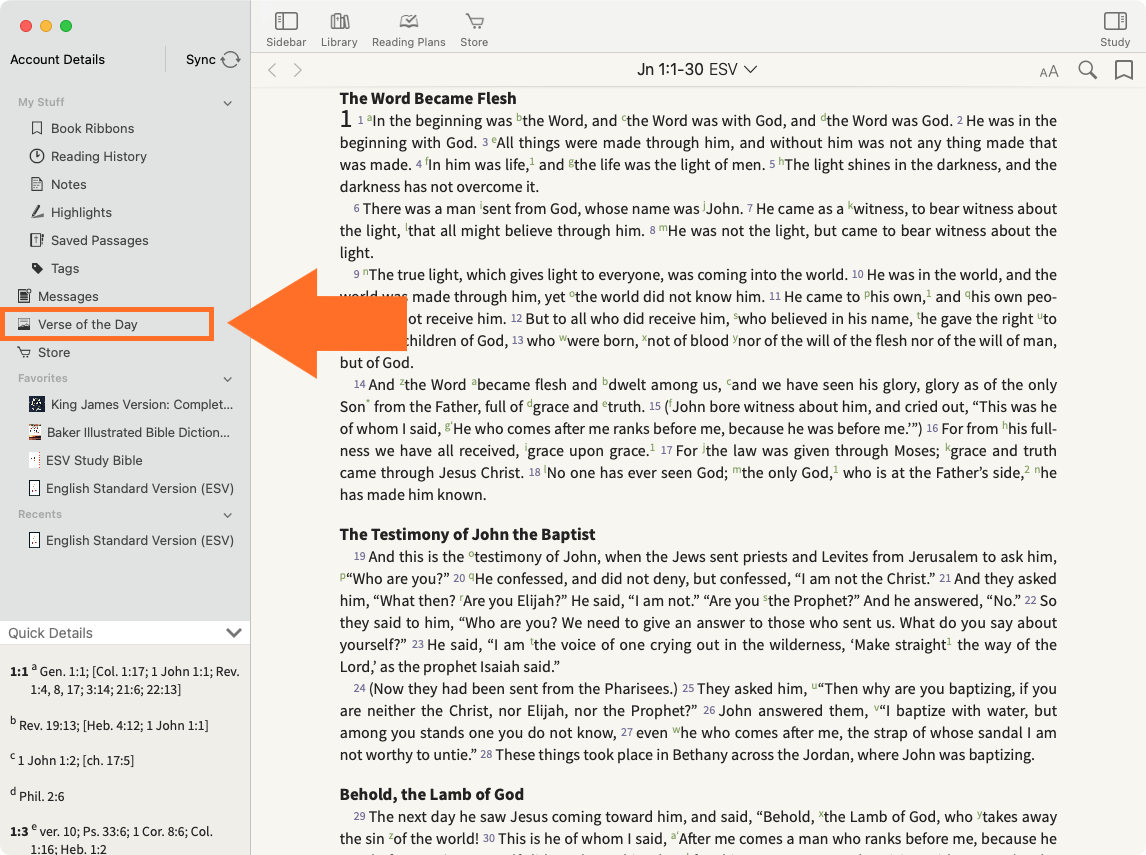
Task: Toggle the Study pane icon
Action: (1115, 21)
